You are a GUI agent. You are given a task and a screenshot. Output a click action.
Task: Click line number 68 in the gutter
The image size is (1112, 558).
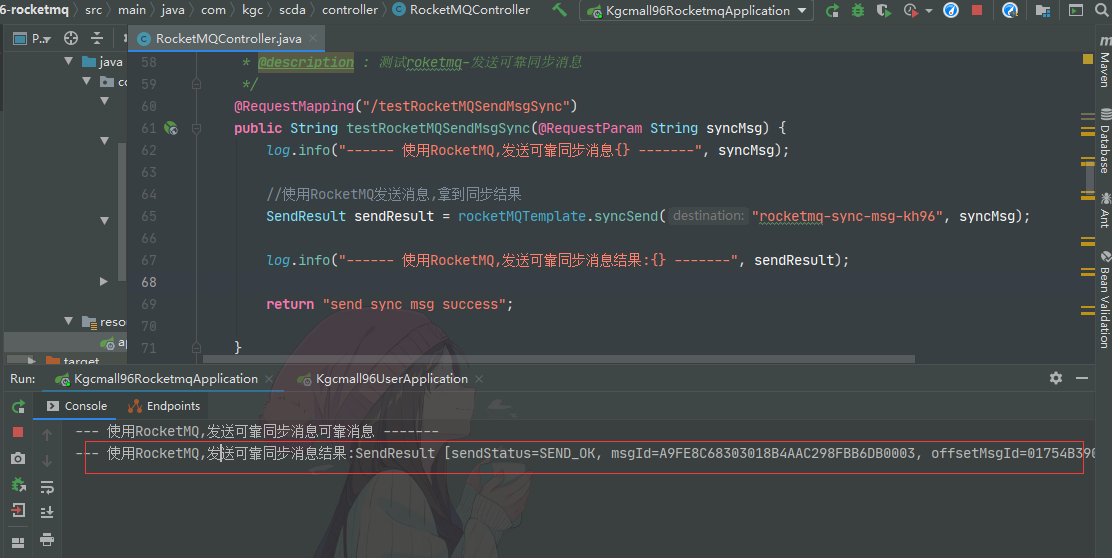click(149, 282)
